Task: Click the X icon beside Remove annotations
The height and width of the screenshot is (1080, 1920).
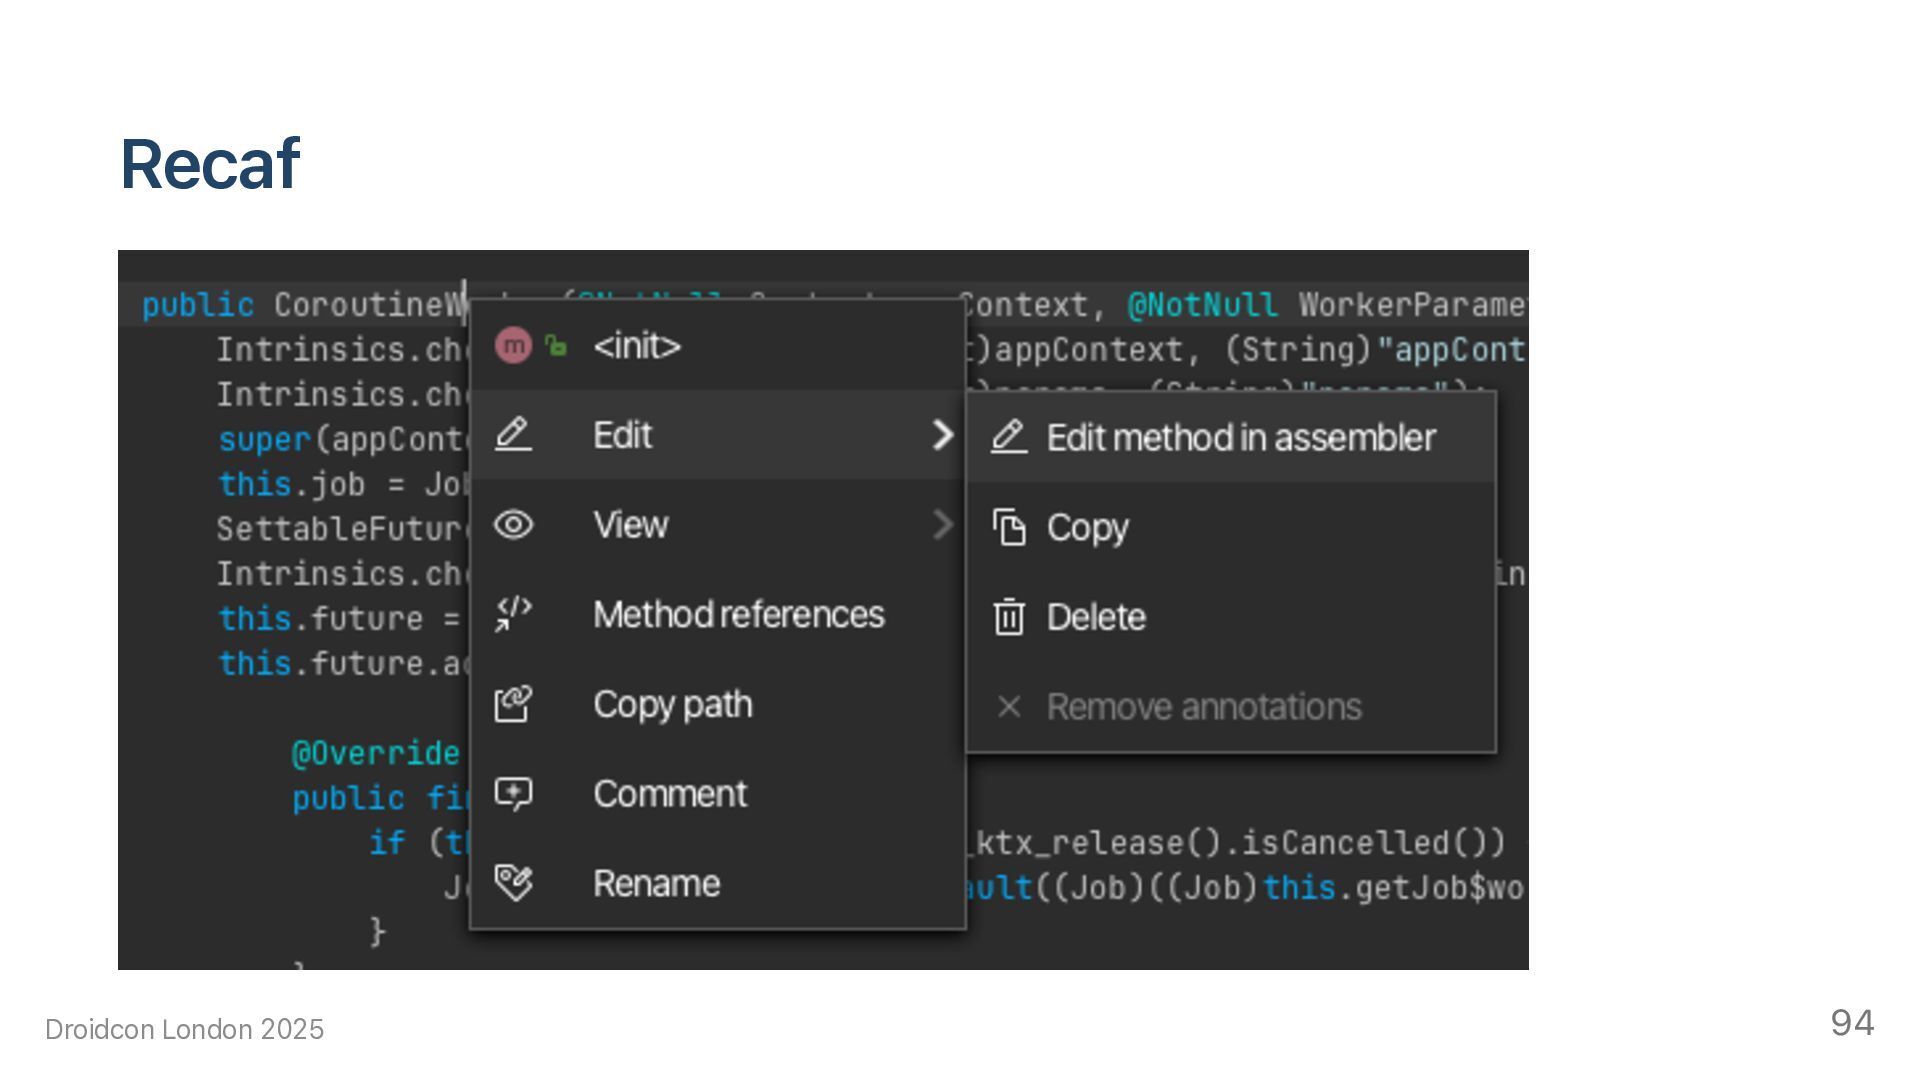Action: point(1009,707)
